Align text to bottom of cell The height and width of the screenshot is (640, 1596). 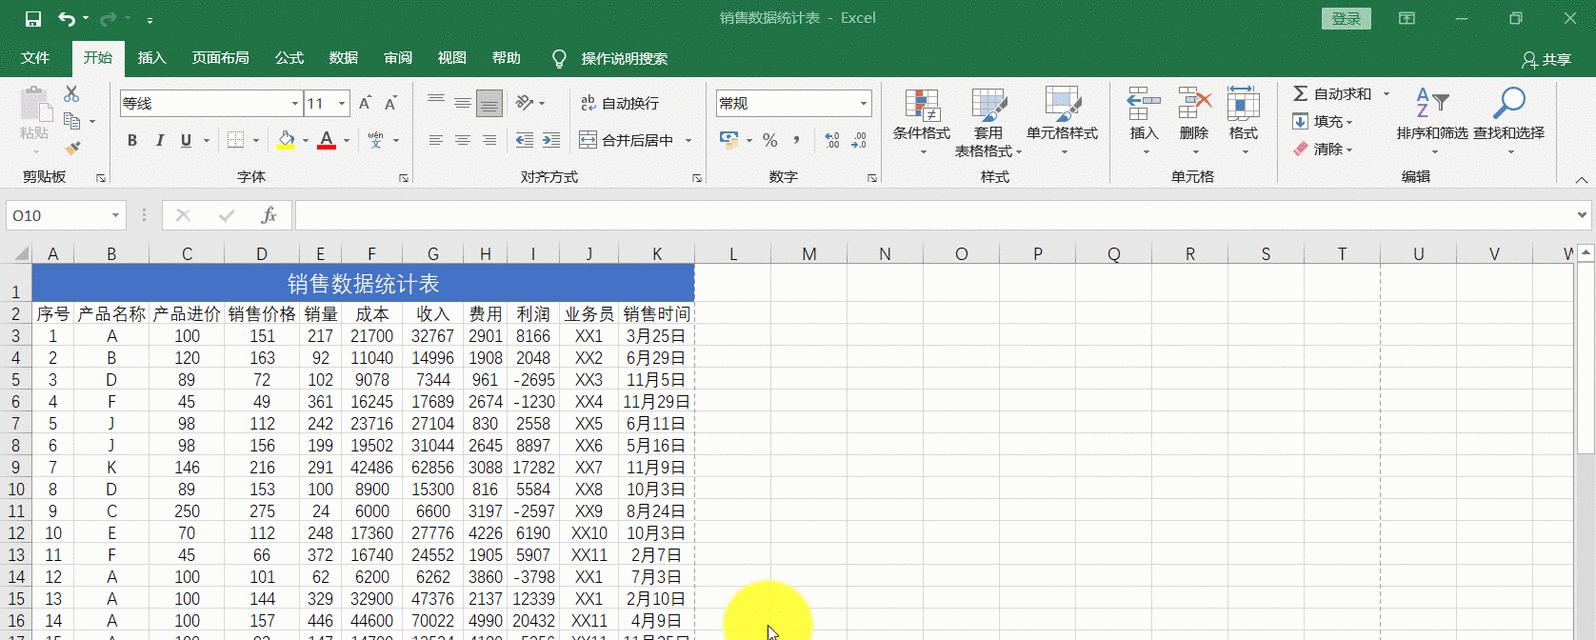[489, 102]
